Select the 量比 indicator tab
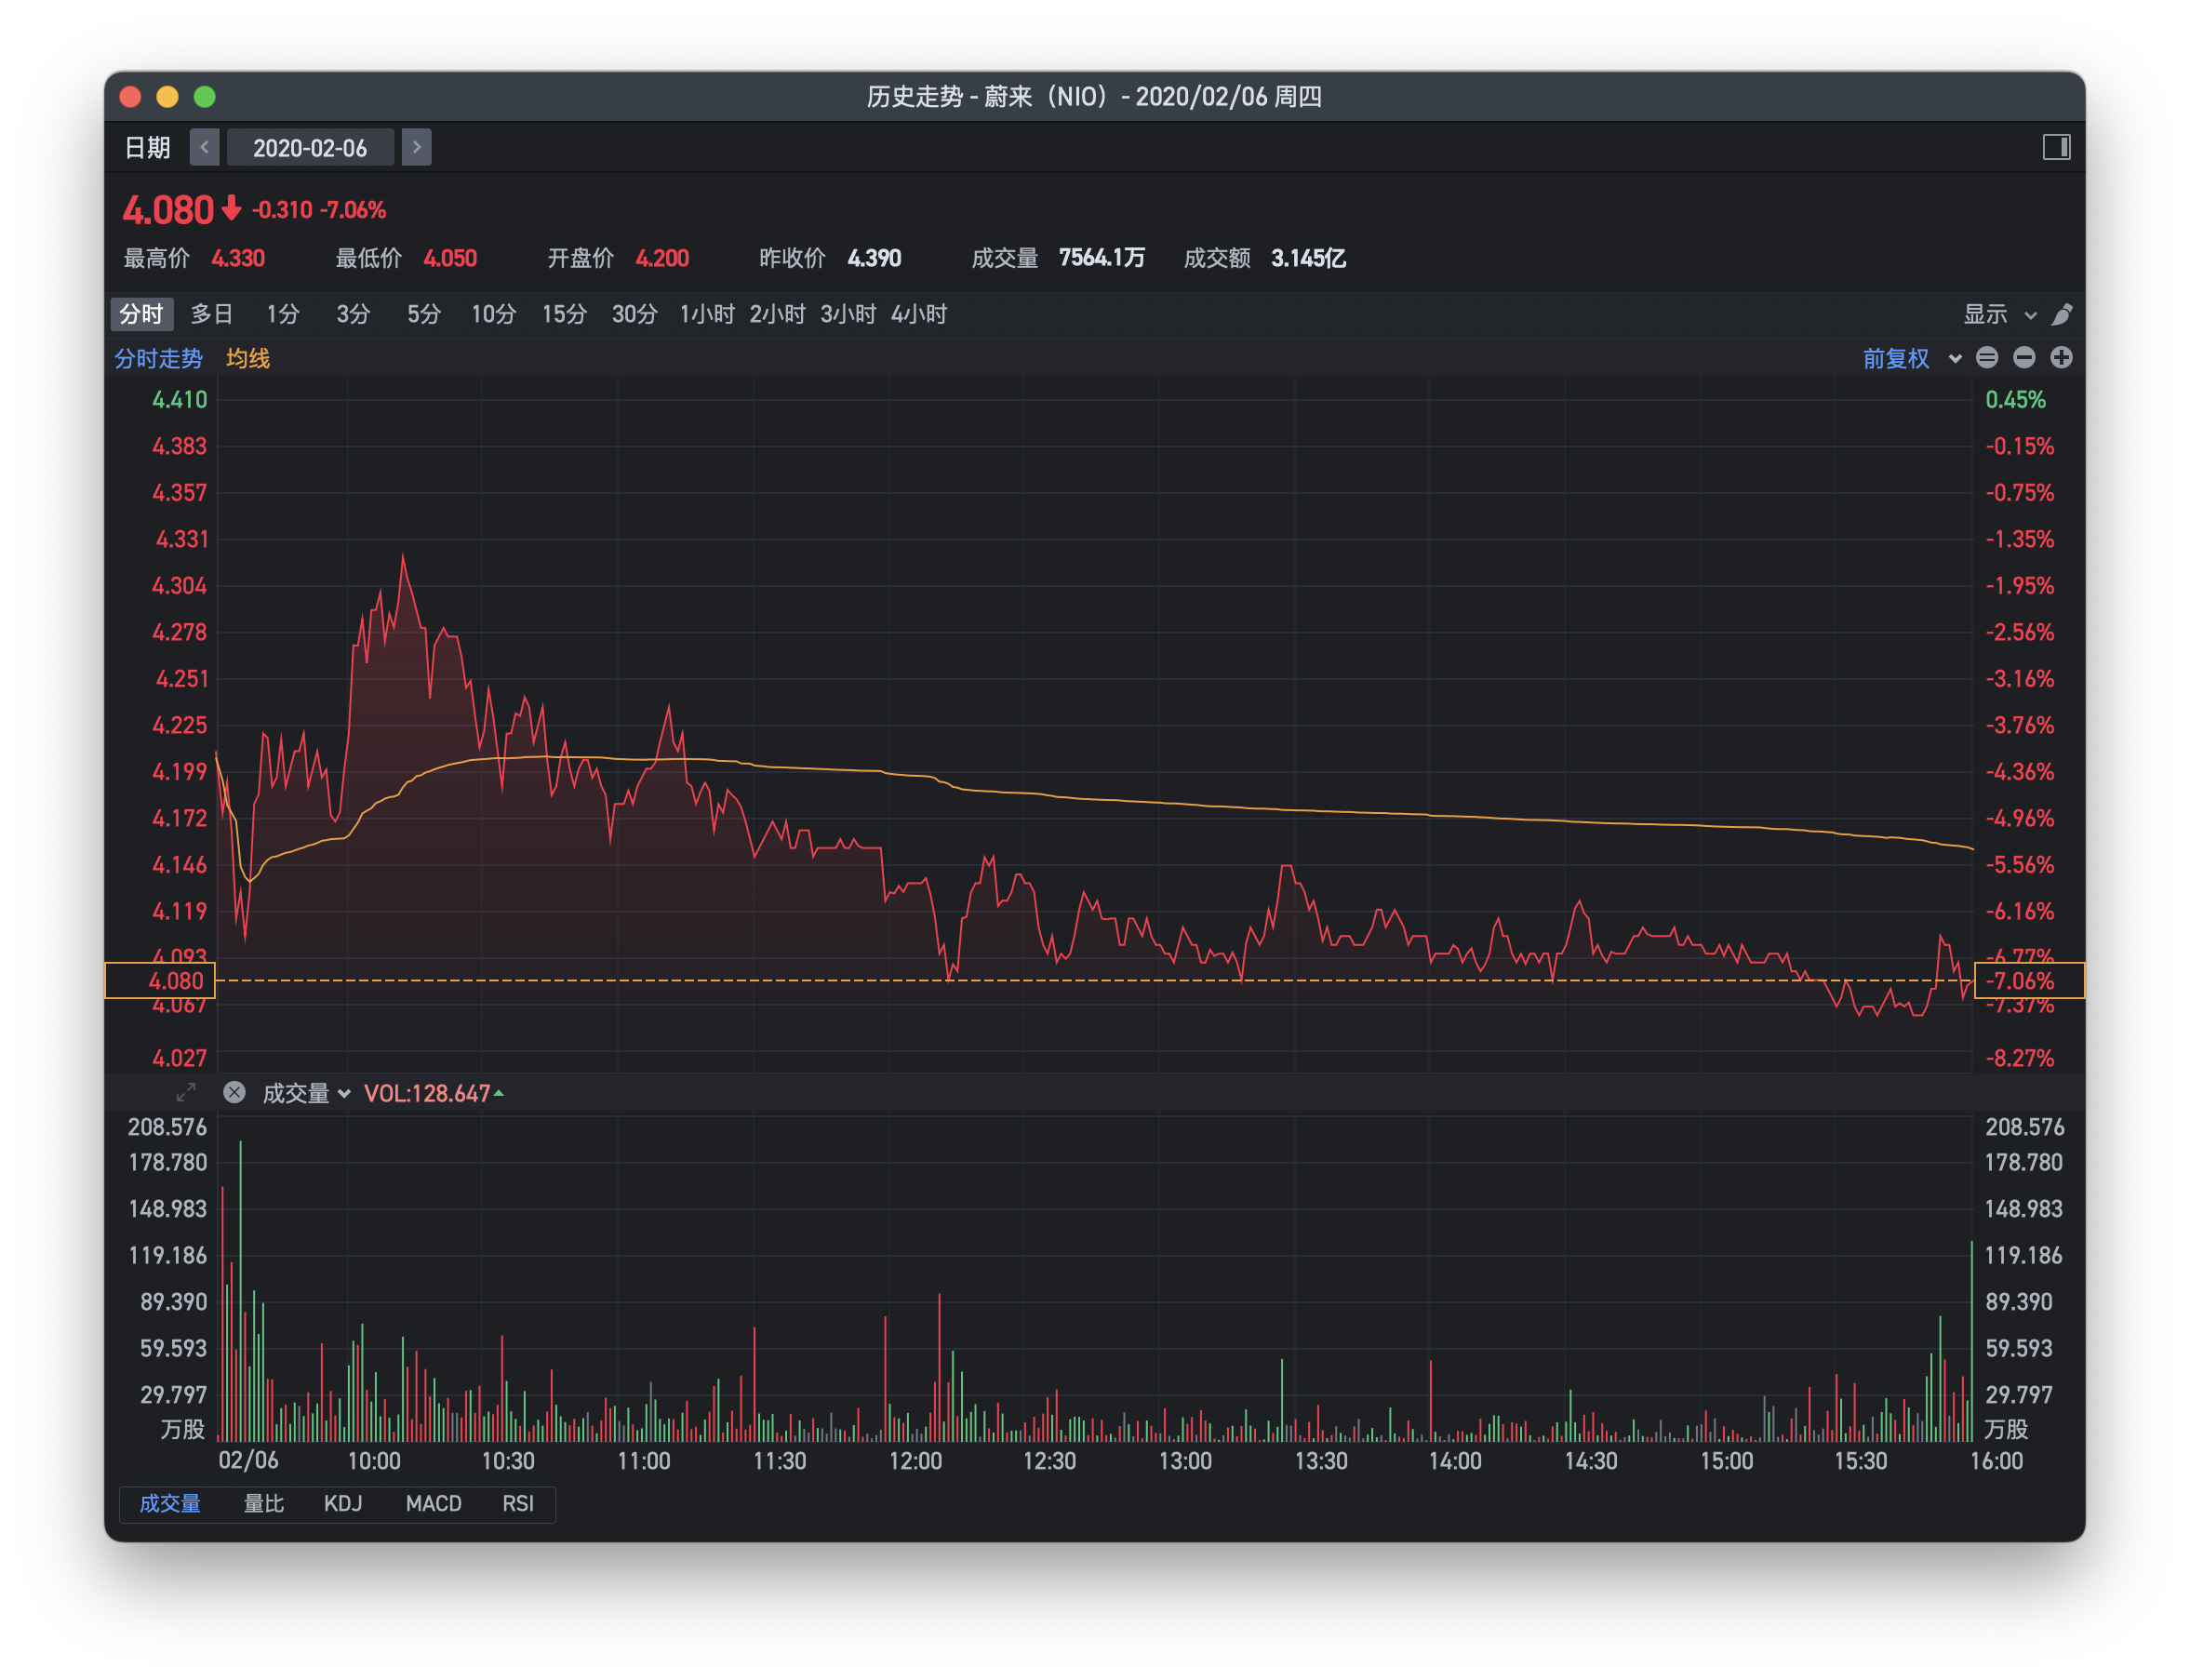Viewport: 2190px width, 1680px height. [x=263, y=1503]
